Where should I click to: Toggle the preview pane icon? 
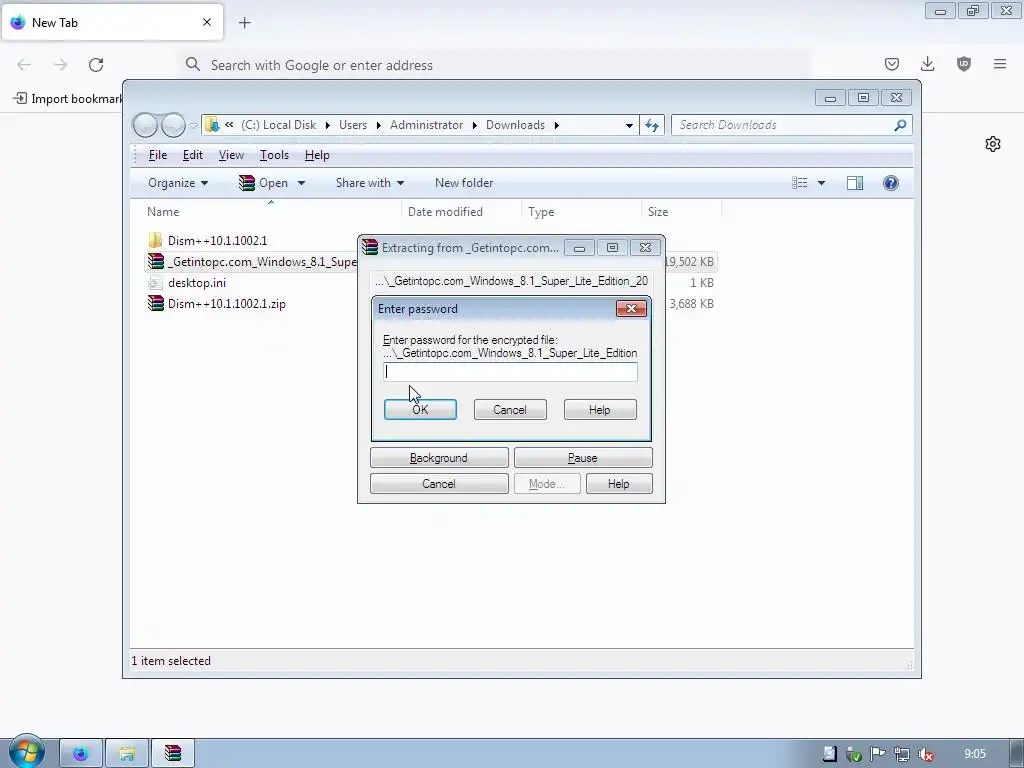(x=855, y=183)
